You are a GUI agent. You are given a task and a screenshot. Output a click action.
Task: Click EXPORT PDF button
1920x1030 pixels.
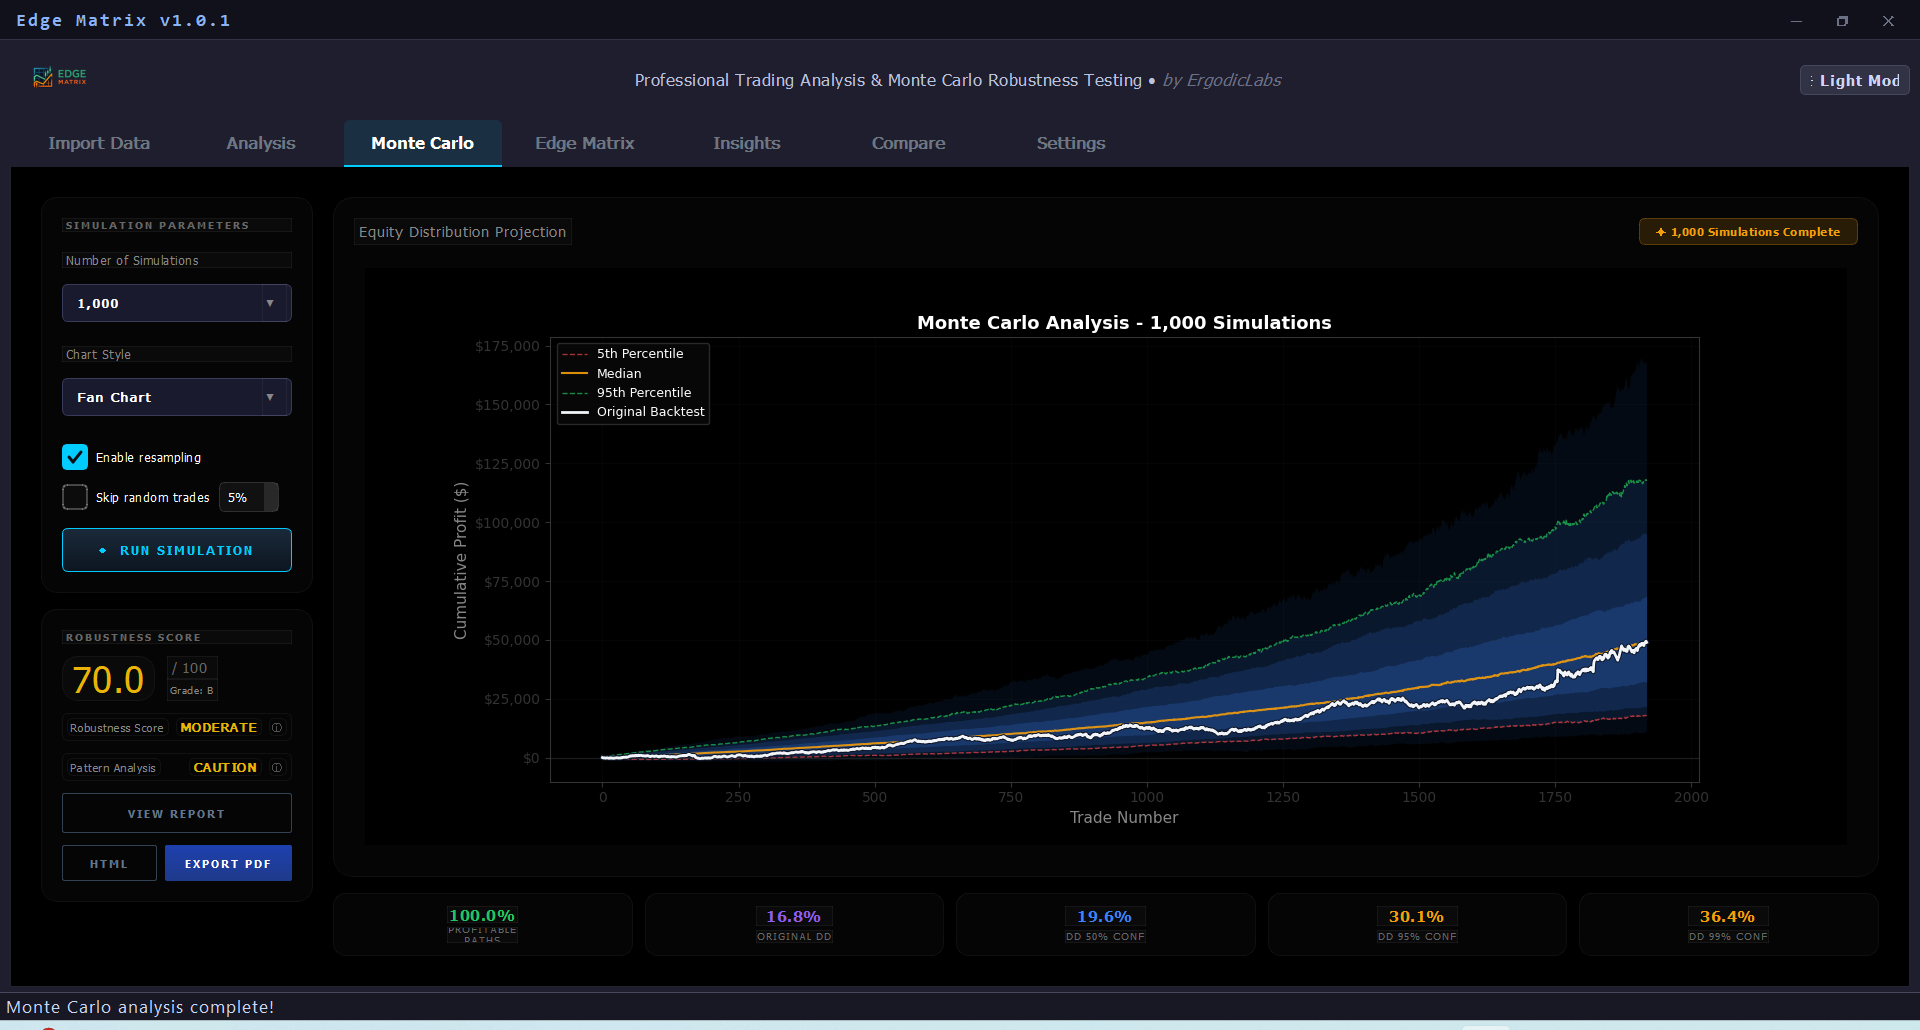pyautogui.click(x=228, y=864)
